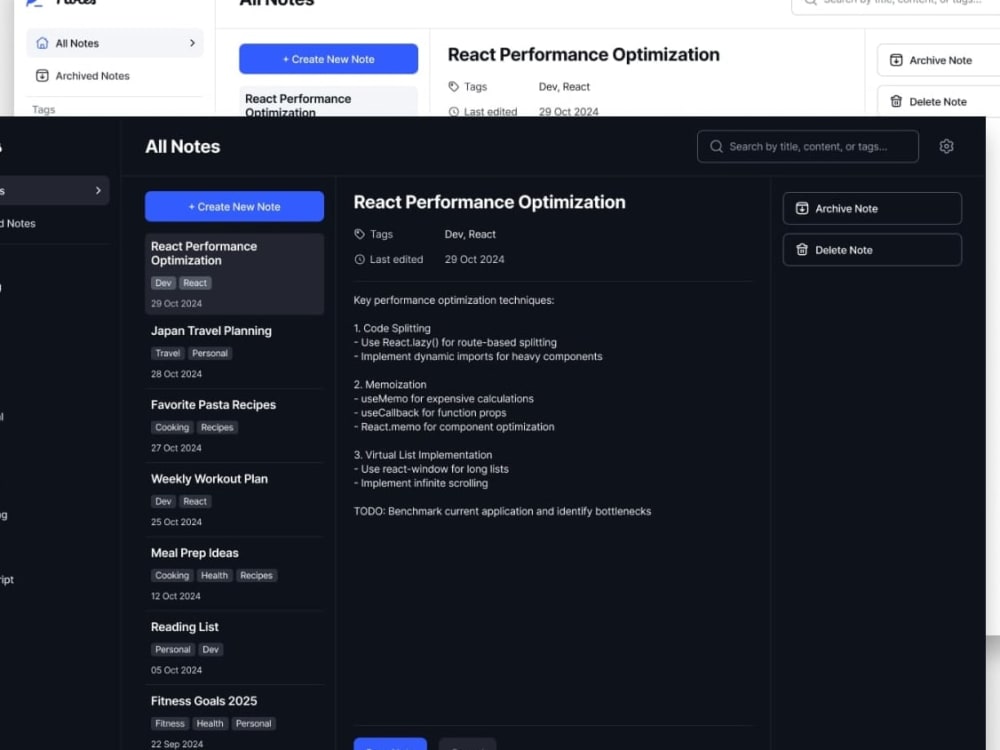Open React Performance Optimization note in dark list

234,274
